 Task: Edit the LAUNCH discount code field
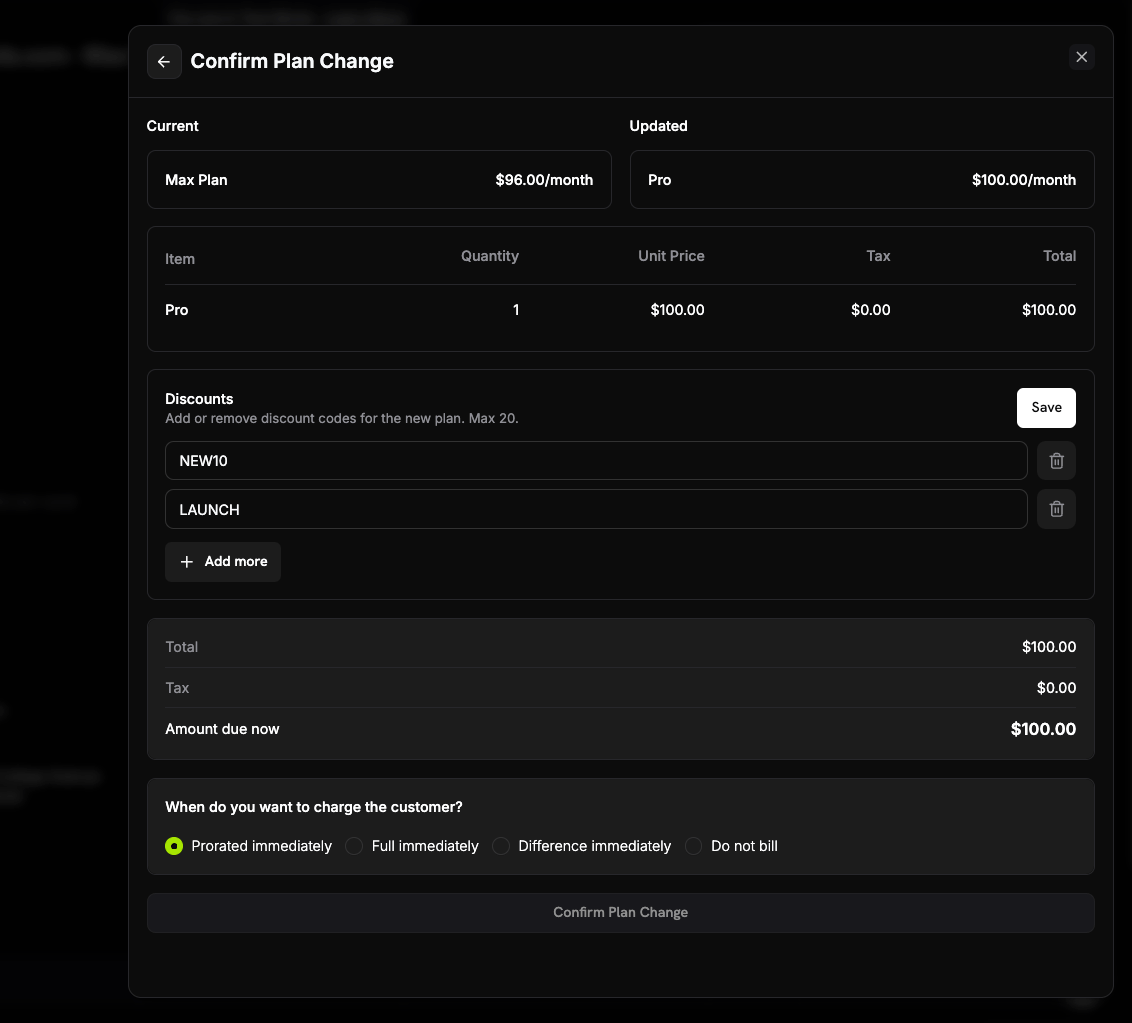pyautogui.click(x=596, y=509)
